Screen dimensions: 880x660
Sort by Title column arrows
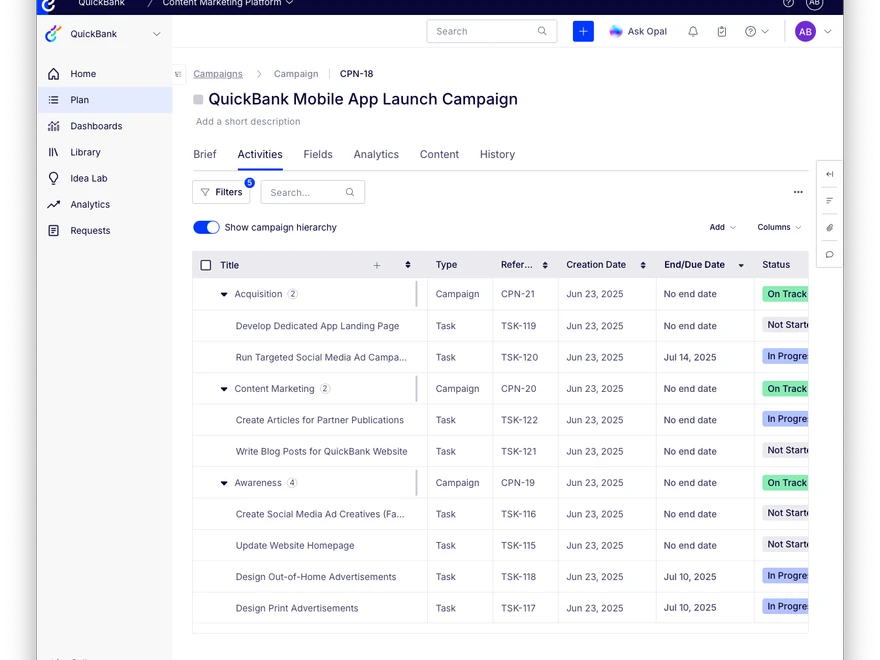408,265
